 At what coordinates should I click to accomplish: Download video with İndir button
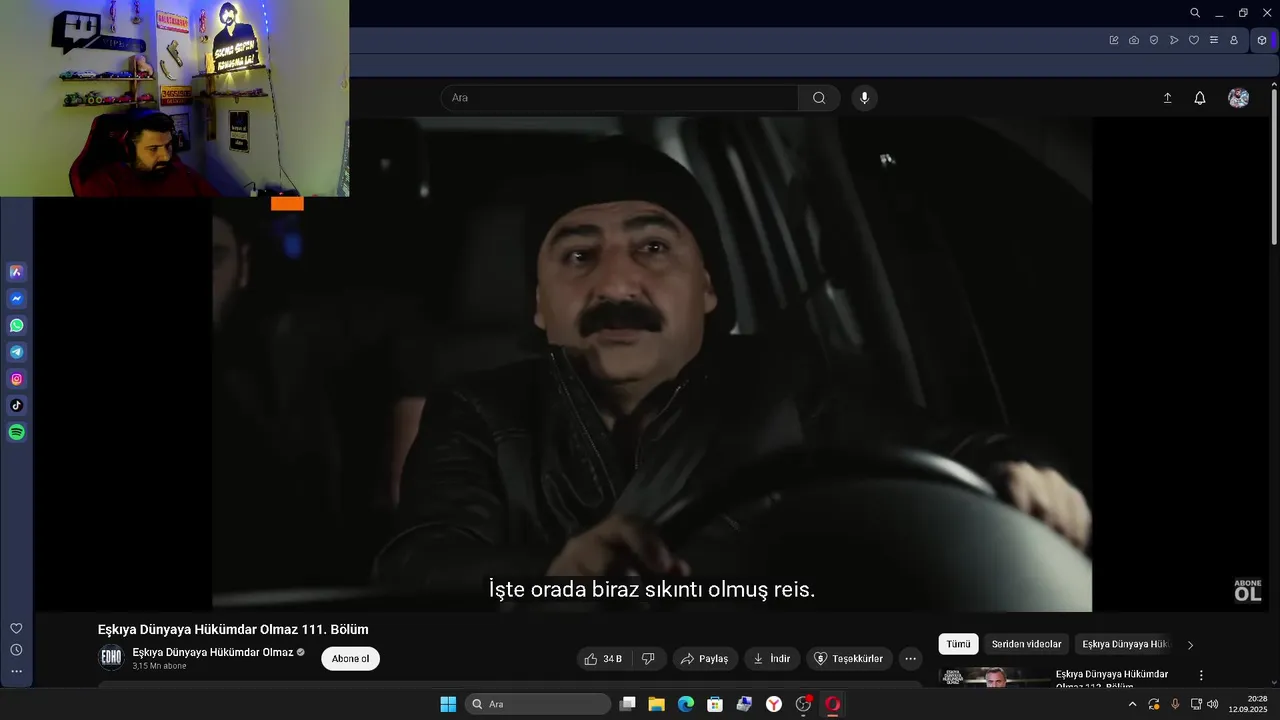[x=772, y=659]
